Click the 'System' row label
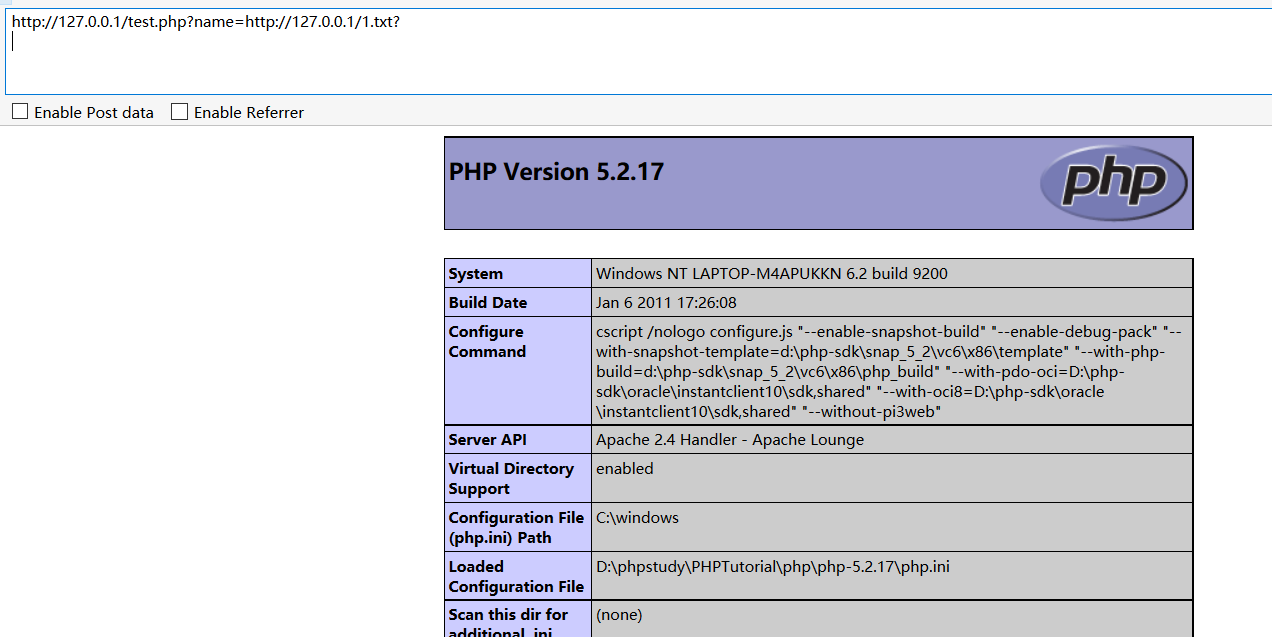The image size is (1272, 637). point(476,274)
